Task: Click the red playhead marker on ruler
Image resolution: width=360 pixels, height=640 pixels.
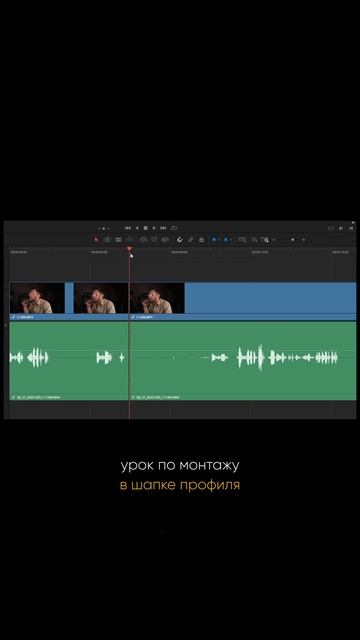Action: pos(129,249)
